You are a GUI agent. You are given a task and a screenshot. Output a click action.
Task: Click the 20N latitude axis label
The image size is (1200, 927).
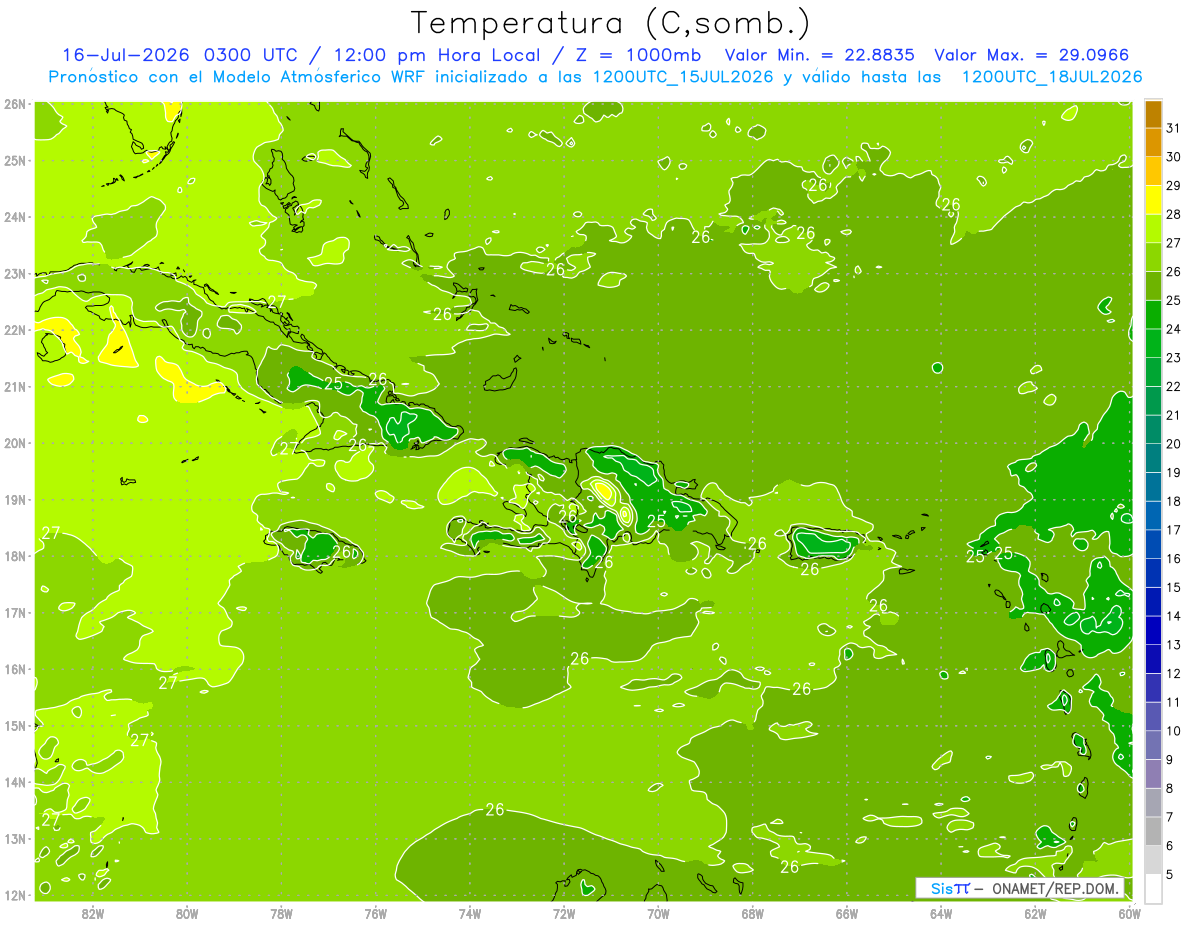click(14, 443)
